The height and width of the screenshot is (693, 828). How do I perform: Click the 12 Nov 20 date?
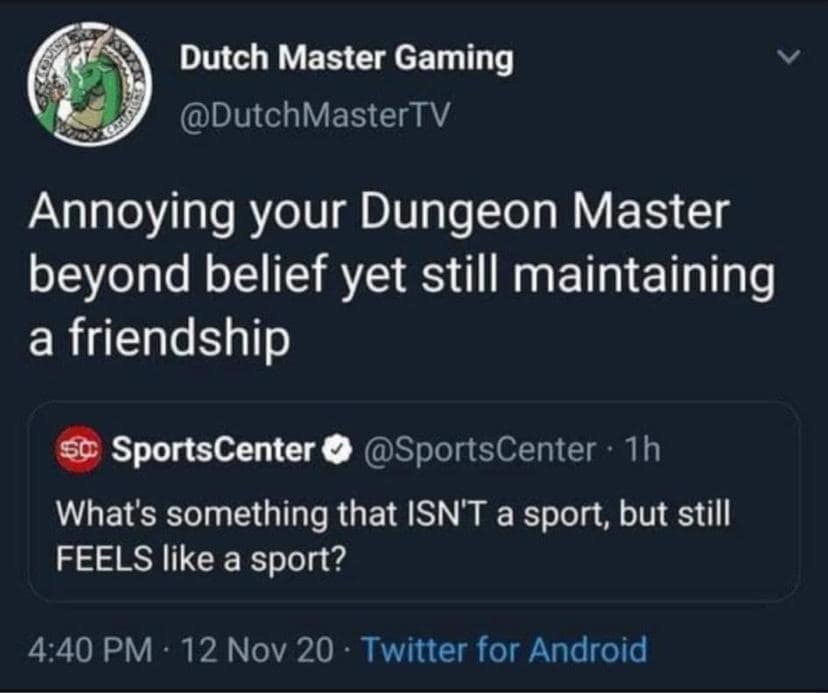(x=257, y=649)
